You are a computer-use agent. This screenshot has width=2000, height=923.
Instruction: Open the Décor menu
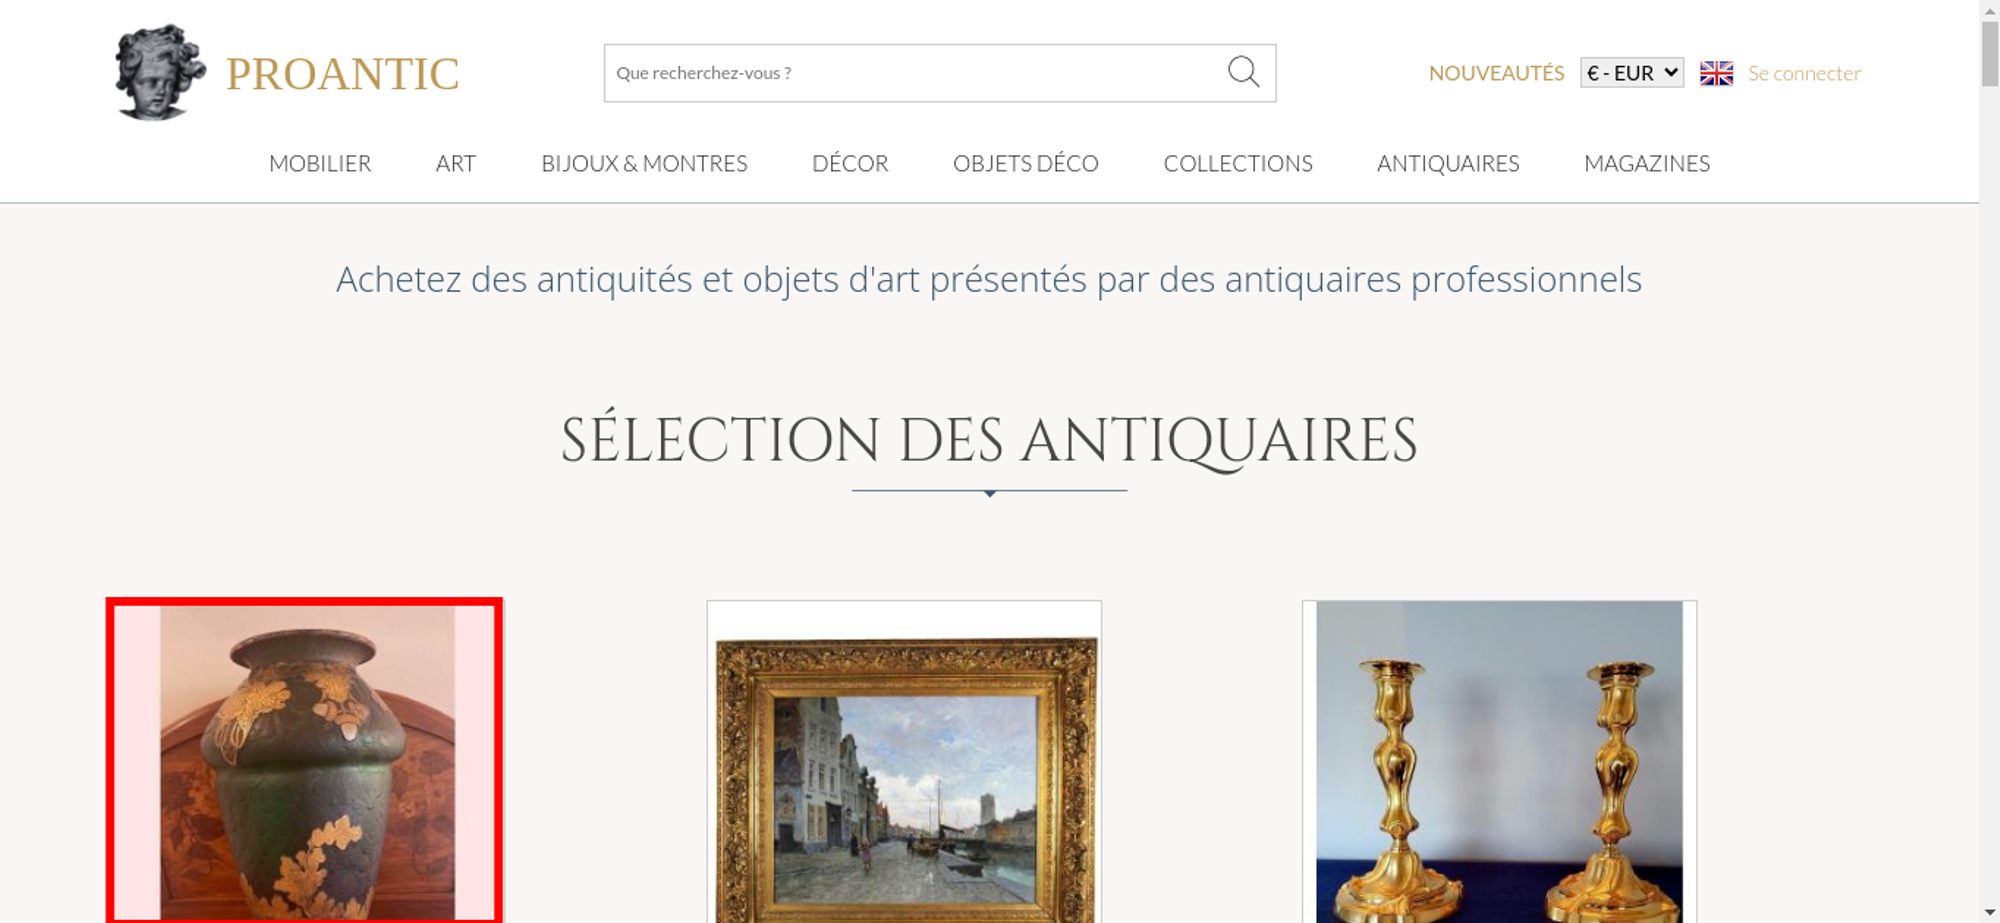click(x=850, y=163)
